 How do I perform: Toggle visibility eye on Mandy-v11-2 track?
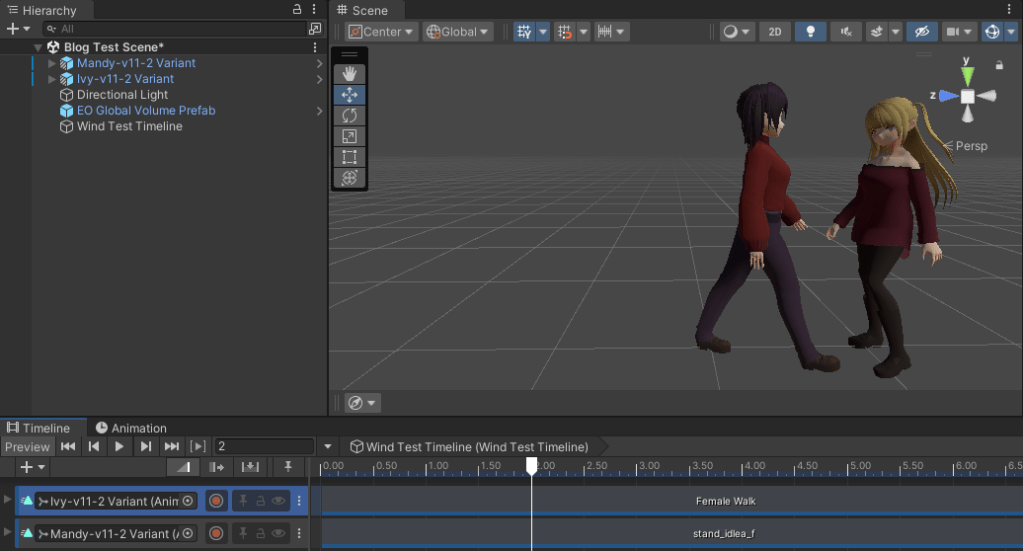tap(278, 533)
